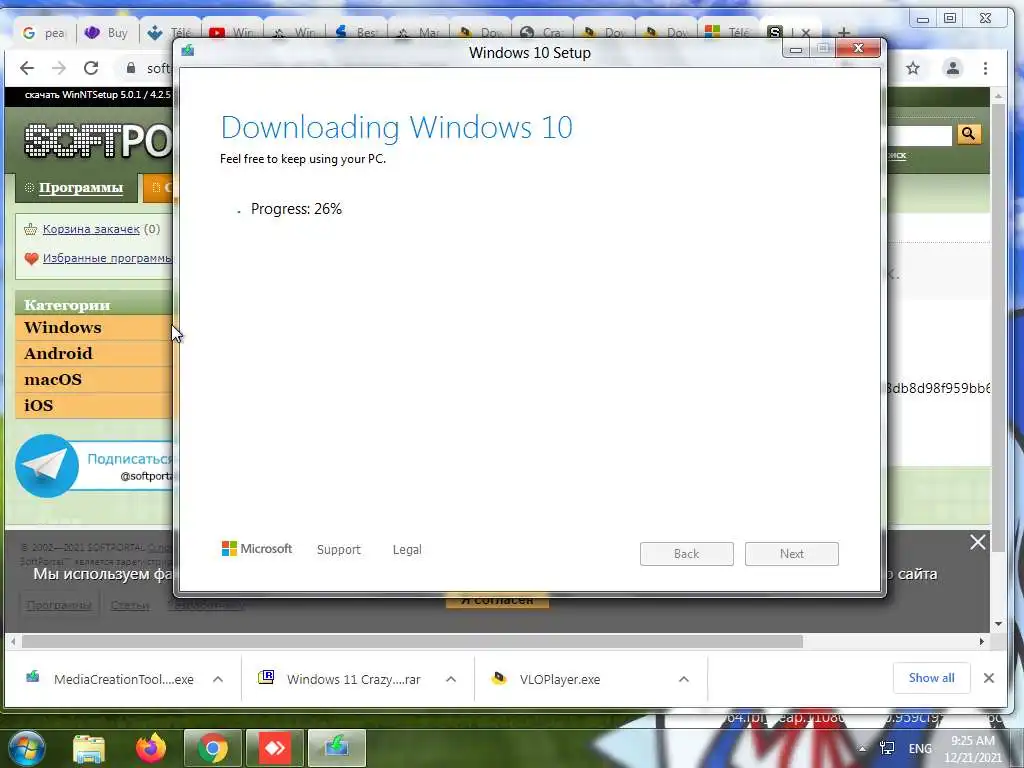Screen dimensions: 1024x768
Task: Open the Chrome profile avatar
Action: (953, 68)
